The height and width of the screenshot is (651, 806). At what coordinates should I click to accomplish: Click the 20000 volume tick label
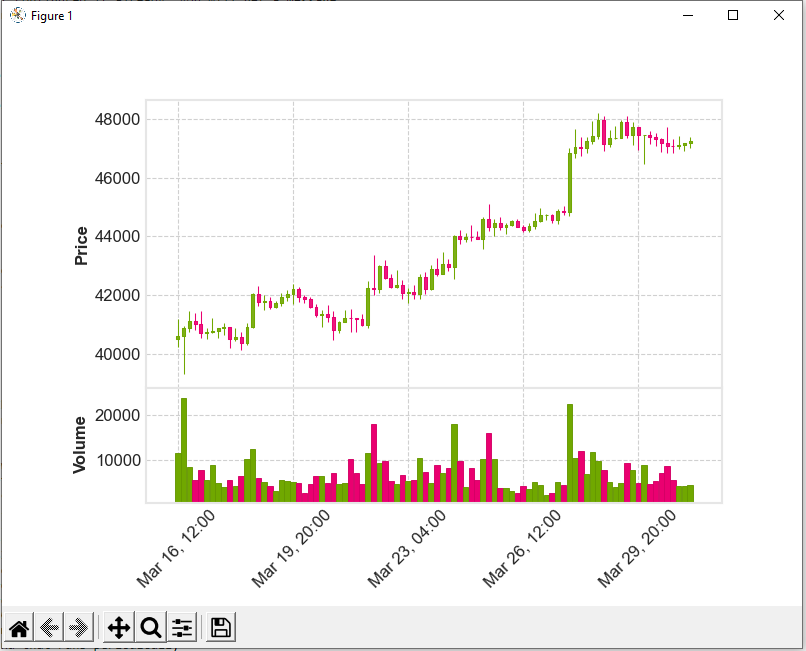tap(115, 416)
